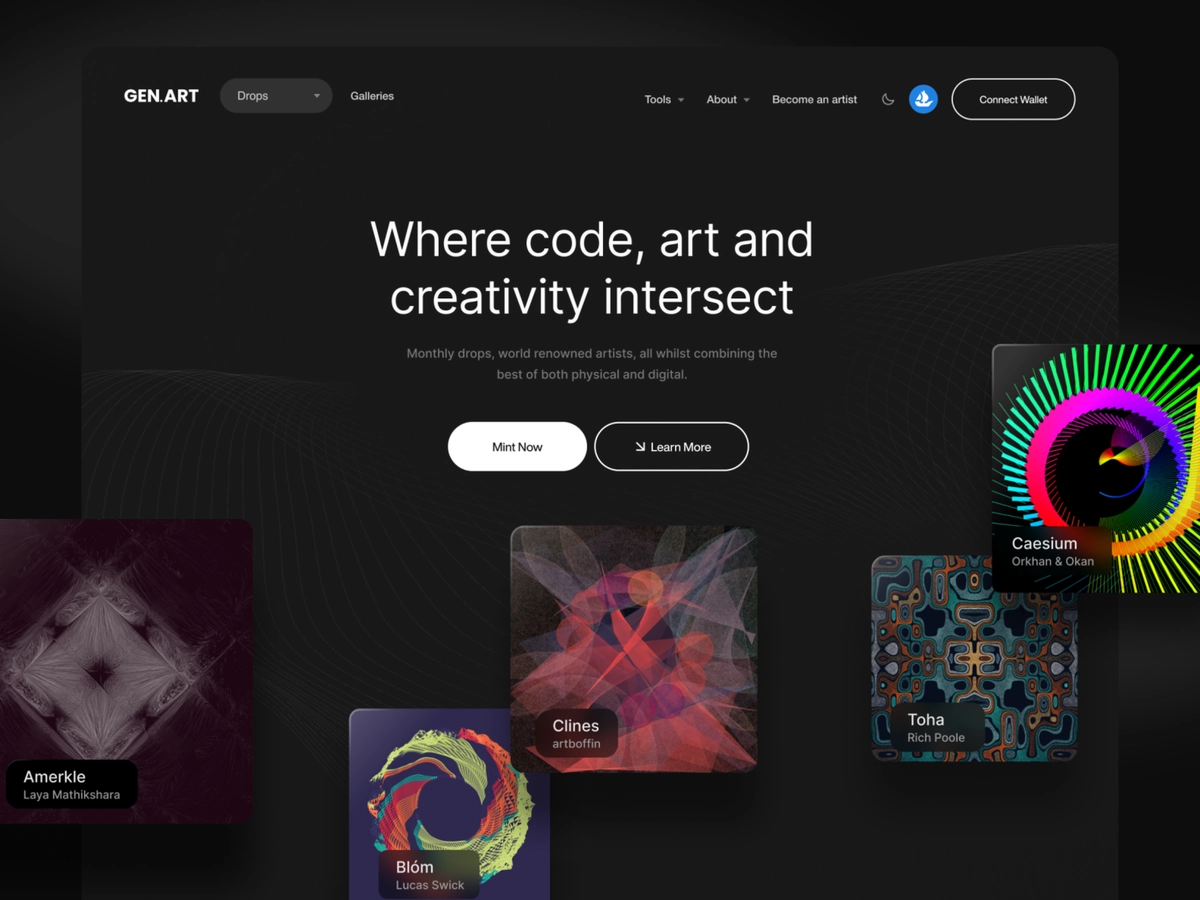Click the Orkhan & Okan artist label
This screenshot has height=900, width=1200.
(1052, 561)
